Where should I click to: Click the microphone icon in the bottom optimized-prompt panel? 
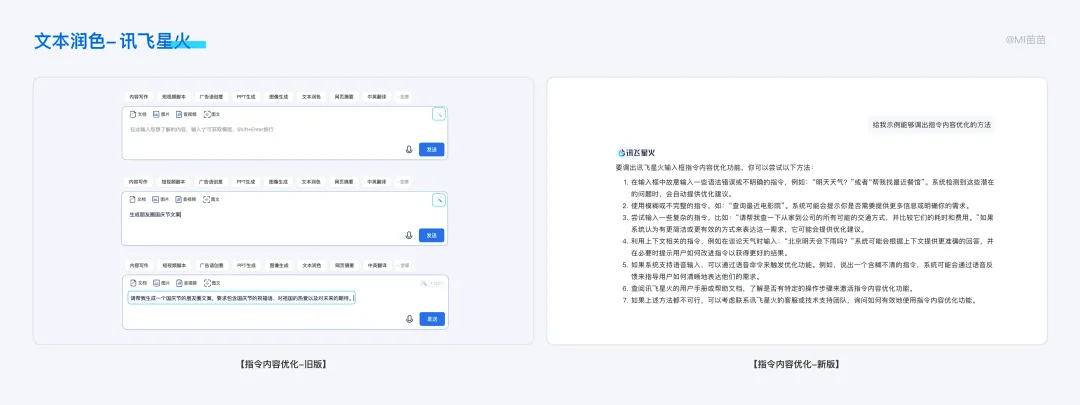click(x=409, y=319)
